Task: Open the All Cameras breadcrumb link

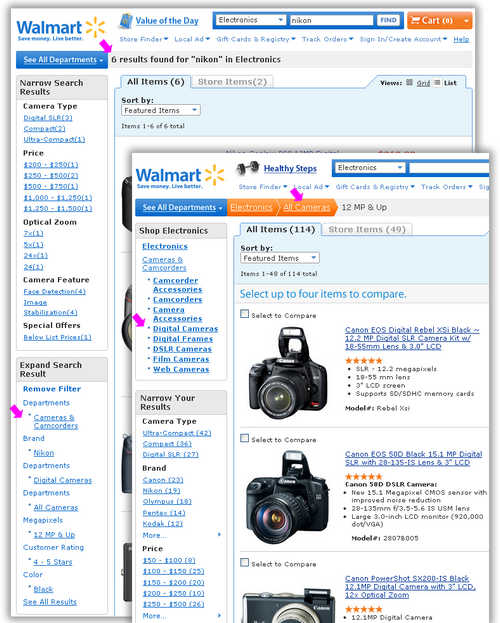Action: (x=306, y=207)
